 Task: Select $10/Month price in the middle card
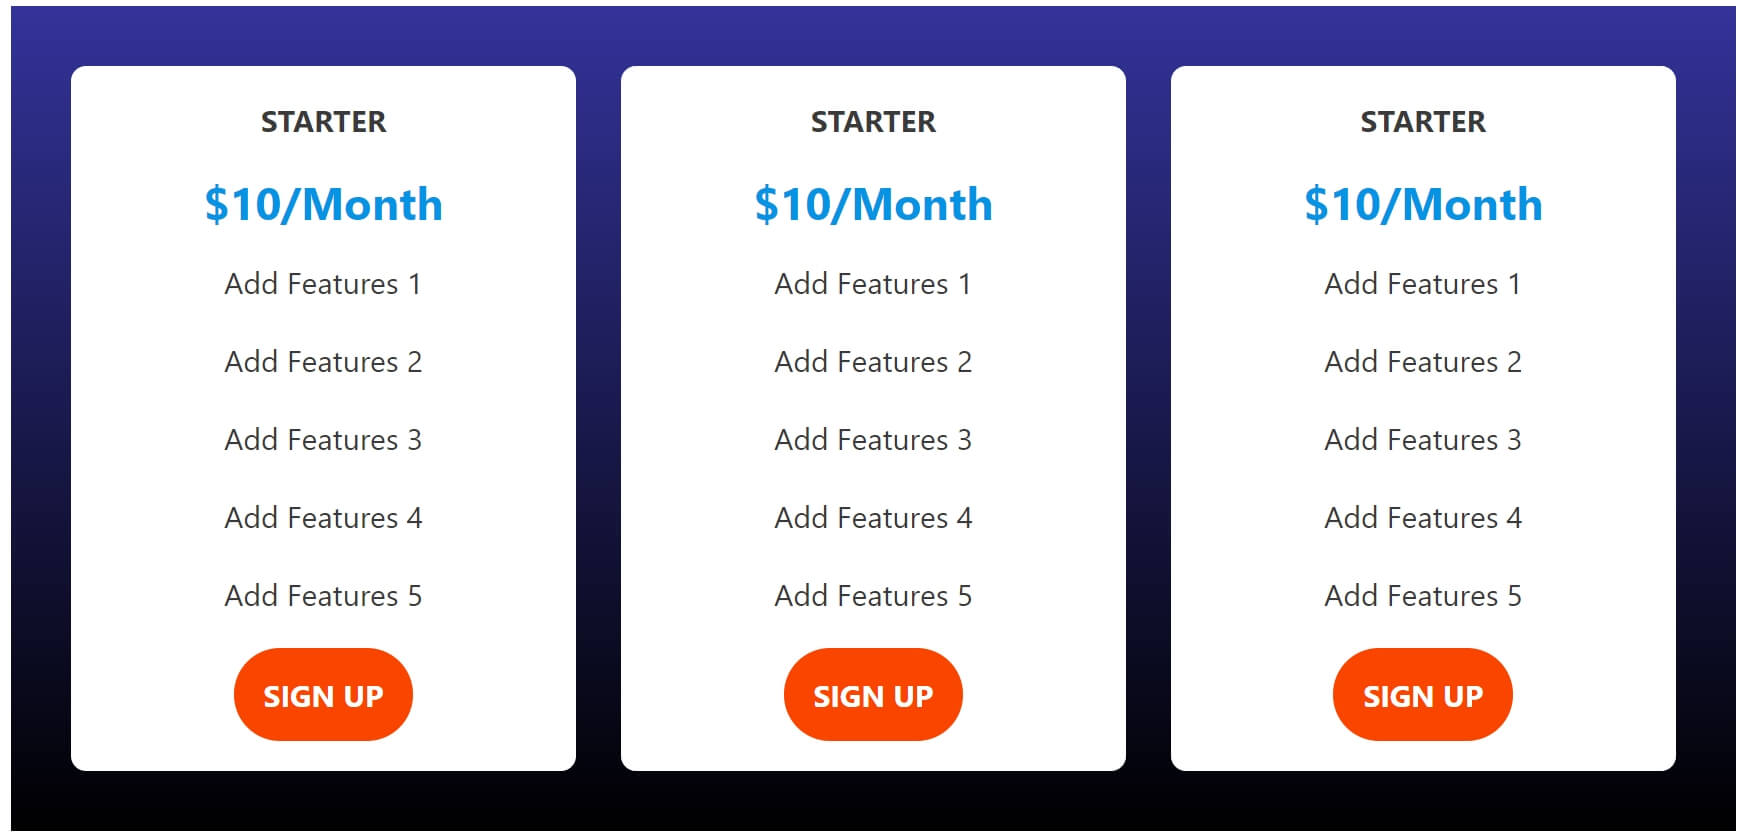[x=873, y=205]
